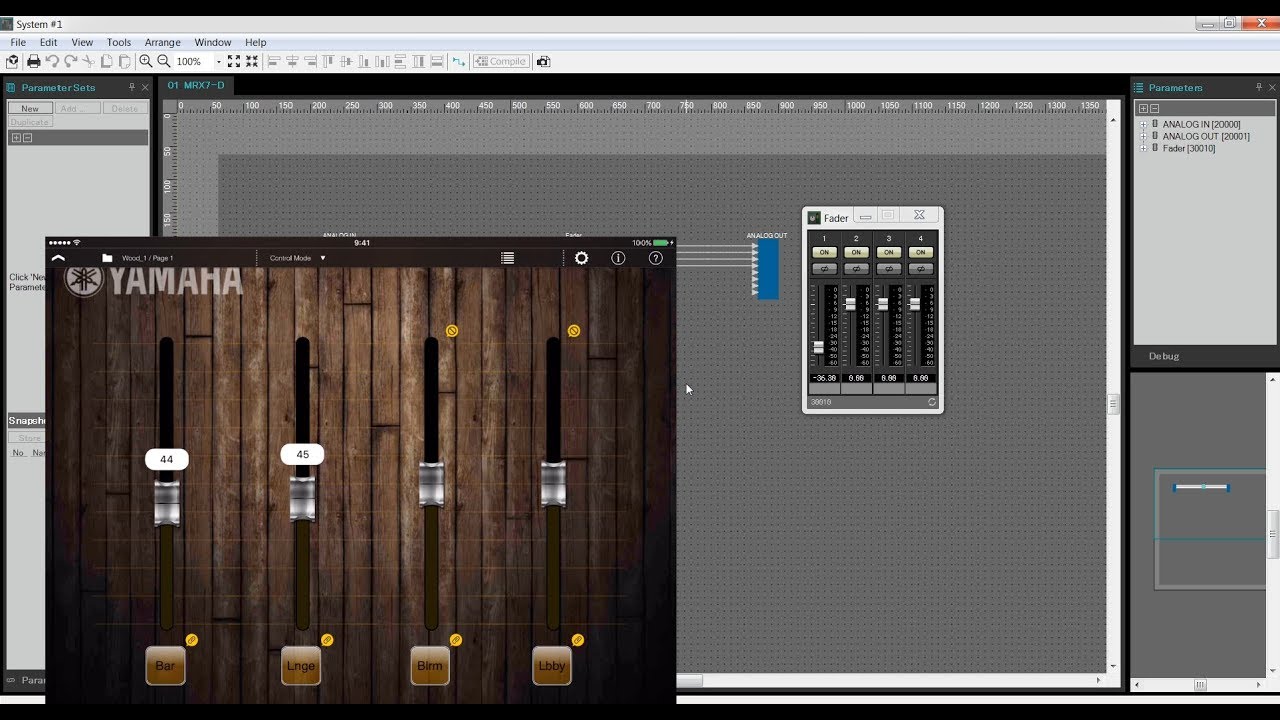Click the help question mark icon
The image size is (1280, 720).
point(655,258)
